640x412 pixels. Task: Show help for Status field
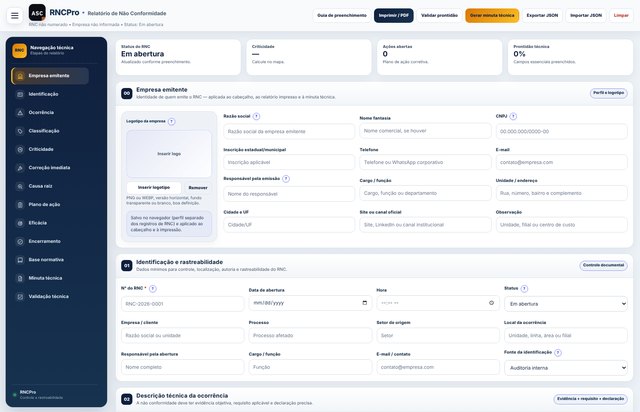point(524,289)
